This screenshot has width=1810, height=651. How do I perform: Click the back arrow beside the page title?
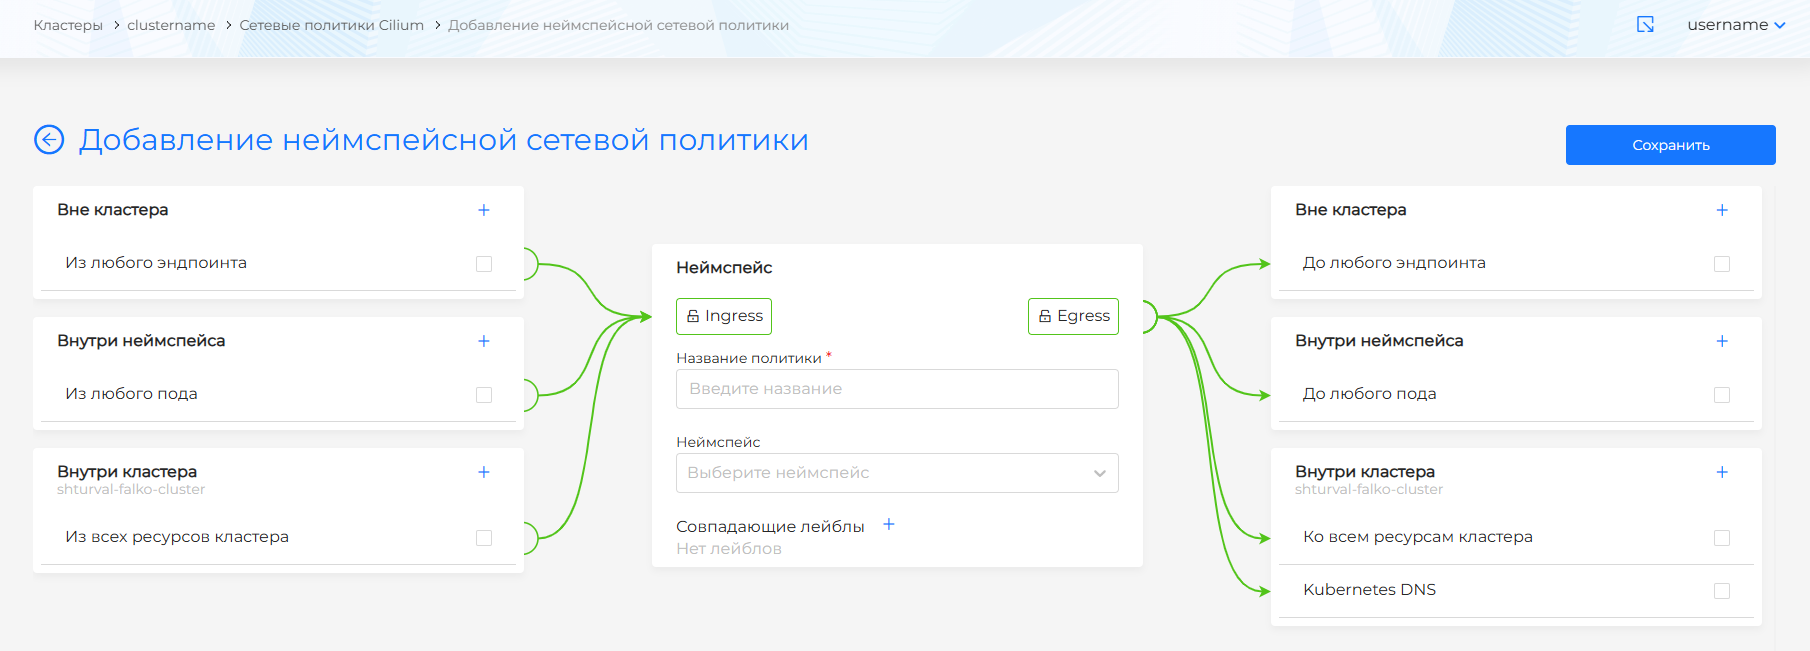49,140
